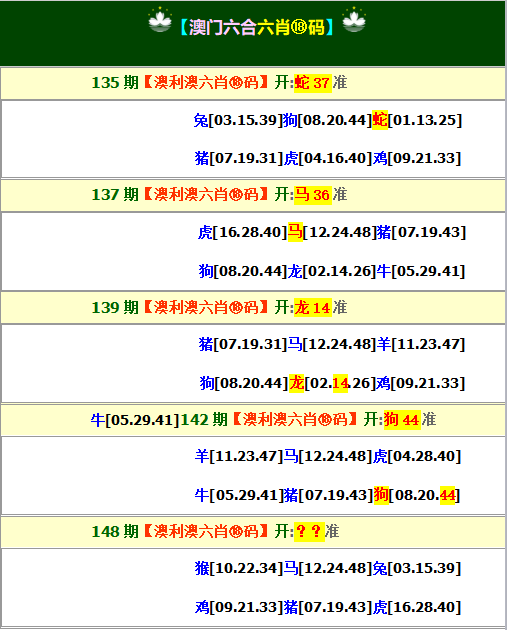This screenshot has height=630, width=507.
Task: Click the highlighted 蛇 in 135 期 picks
Action: point(380,120)
